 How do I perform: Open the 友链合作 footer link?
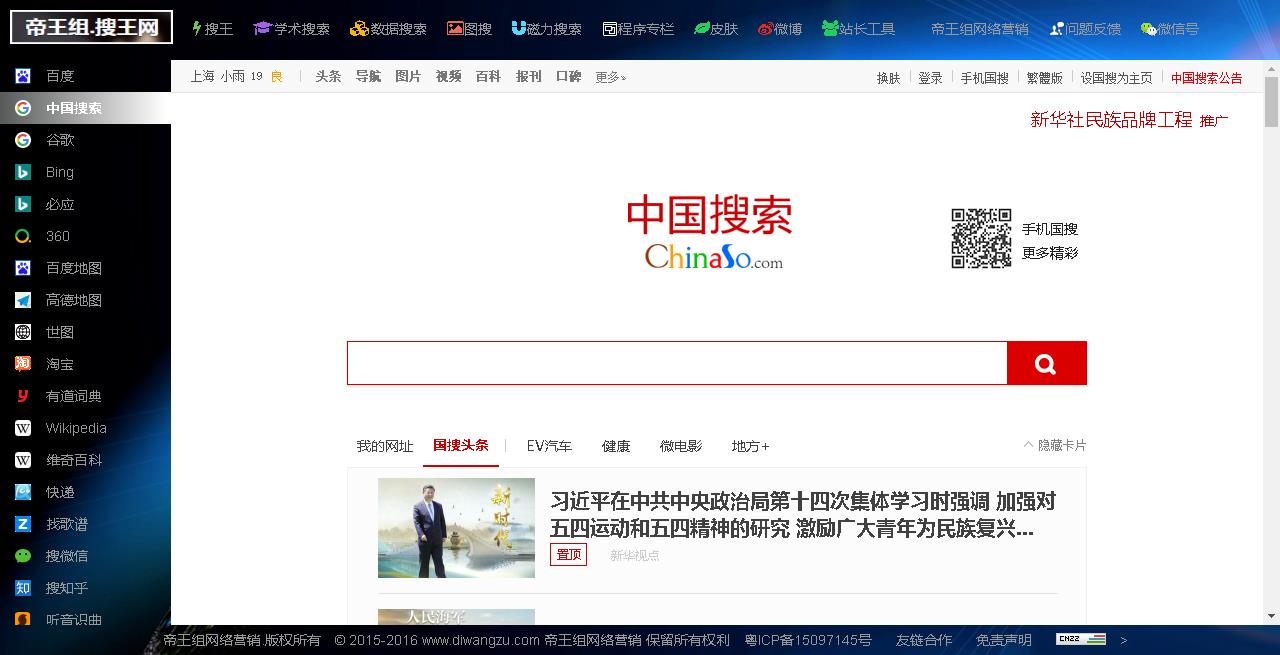[924, 640]
